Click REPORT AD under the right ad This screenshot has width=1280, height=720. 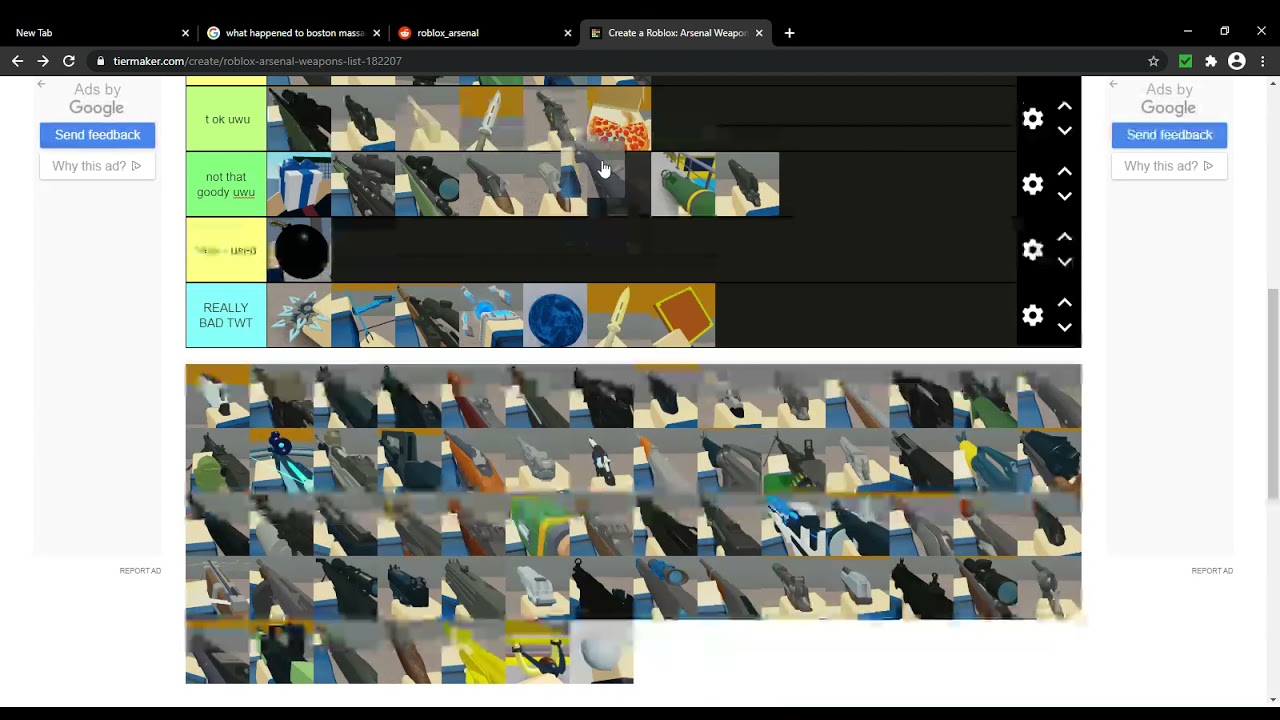point(1212,571)
